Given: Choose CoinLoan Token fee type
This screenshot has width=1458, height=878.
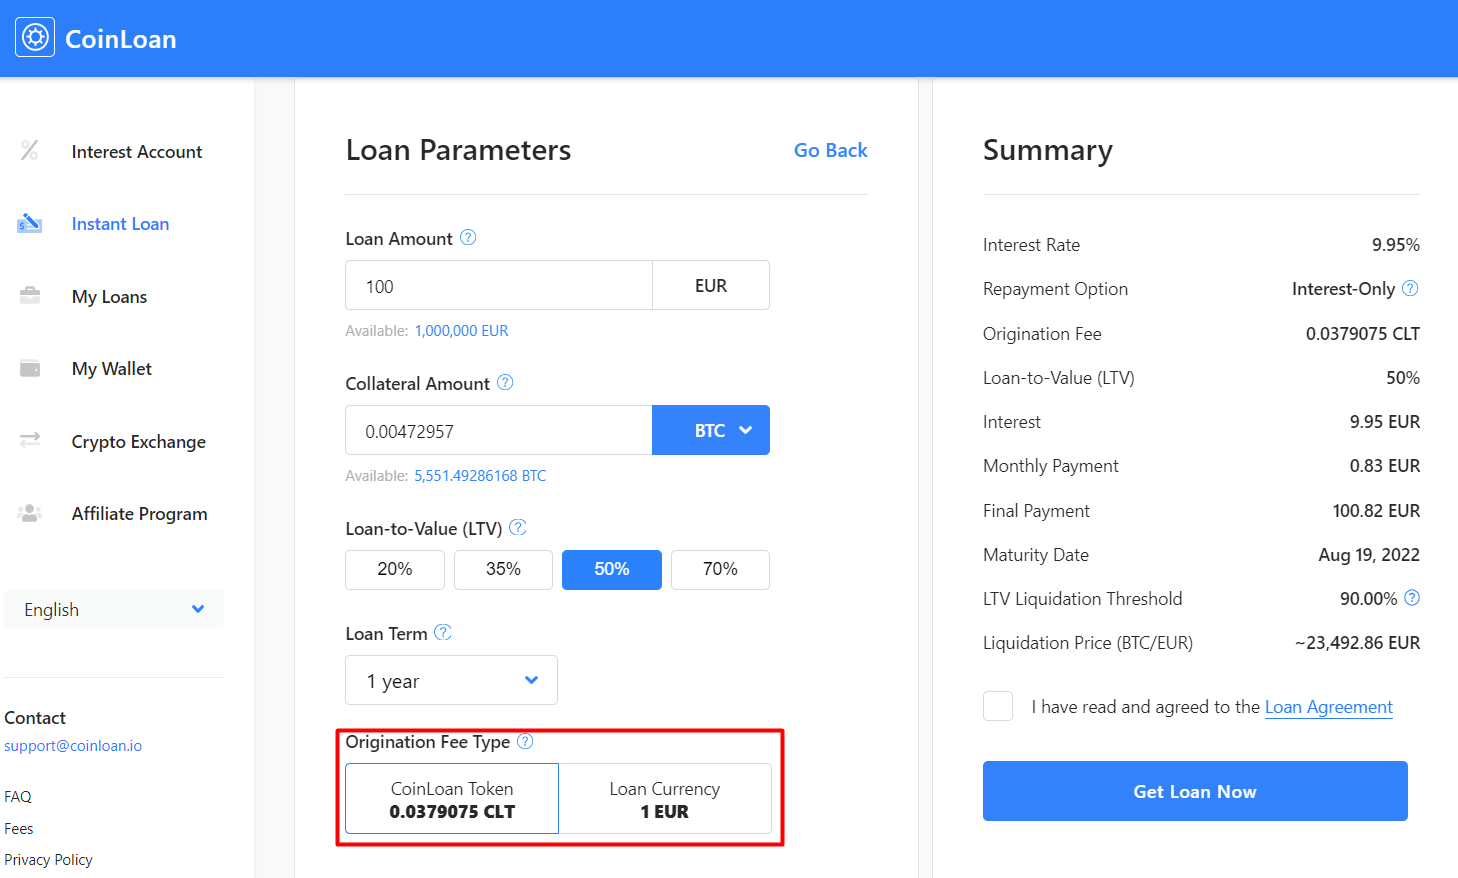Looking at the screenshot, I should click(452, 799).
